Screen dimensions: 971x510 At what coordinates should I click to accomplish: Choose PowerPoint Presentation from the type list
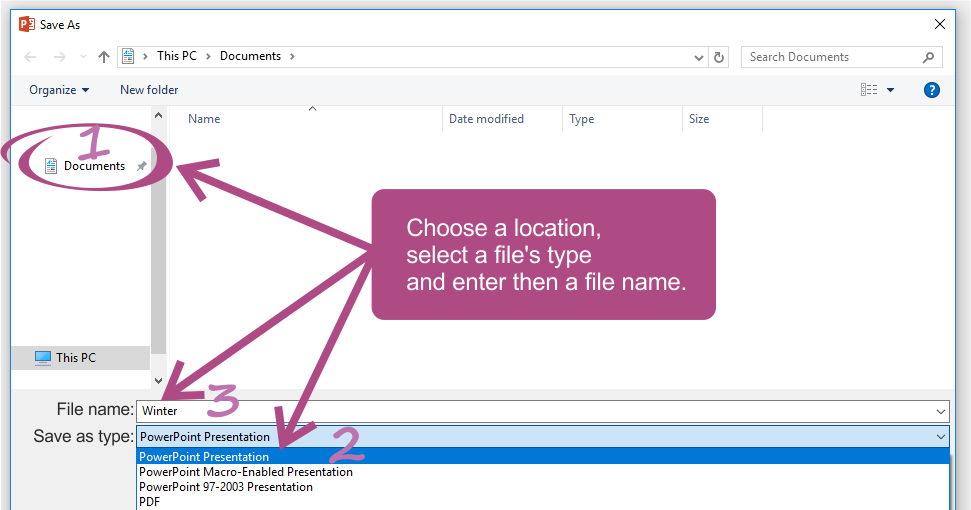[542, 457]
